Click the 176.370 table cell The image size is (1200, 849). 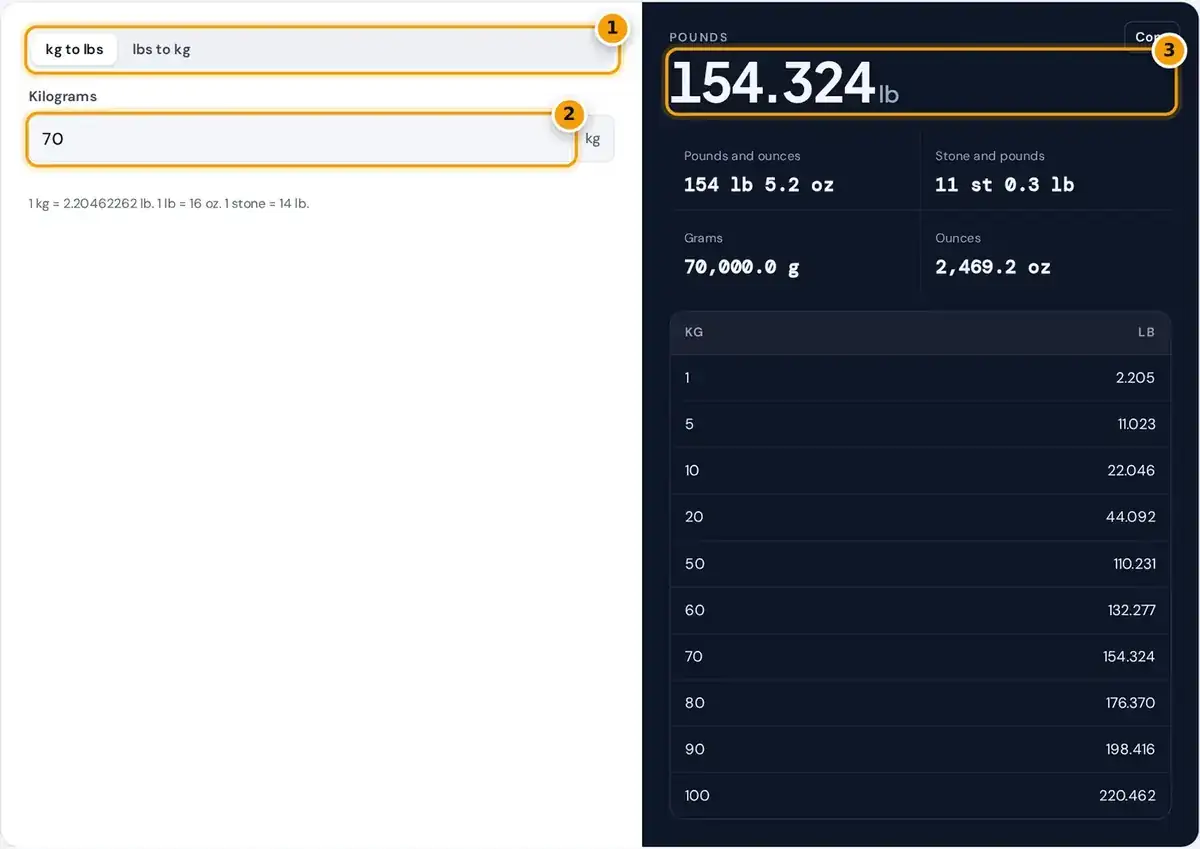coord(1130,703)
